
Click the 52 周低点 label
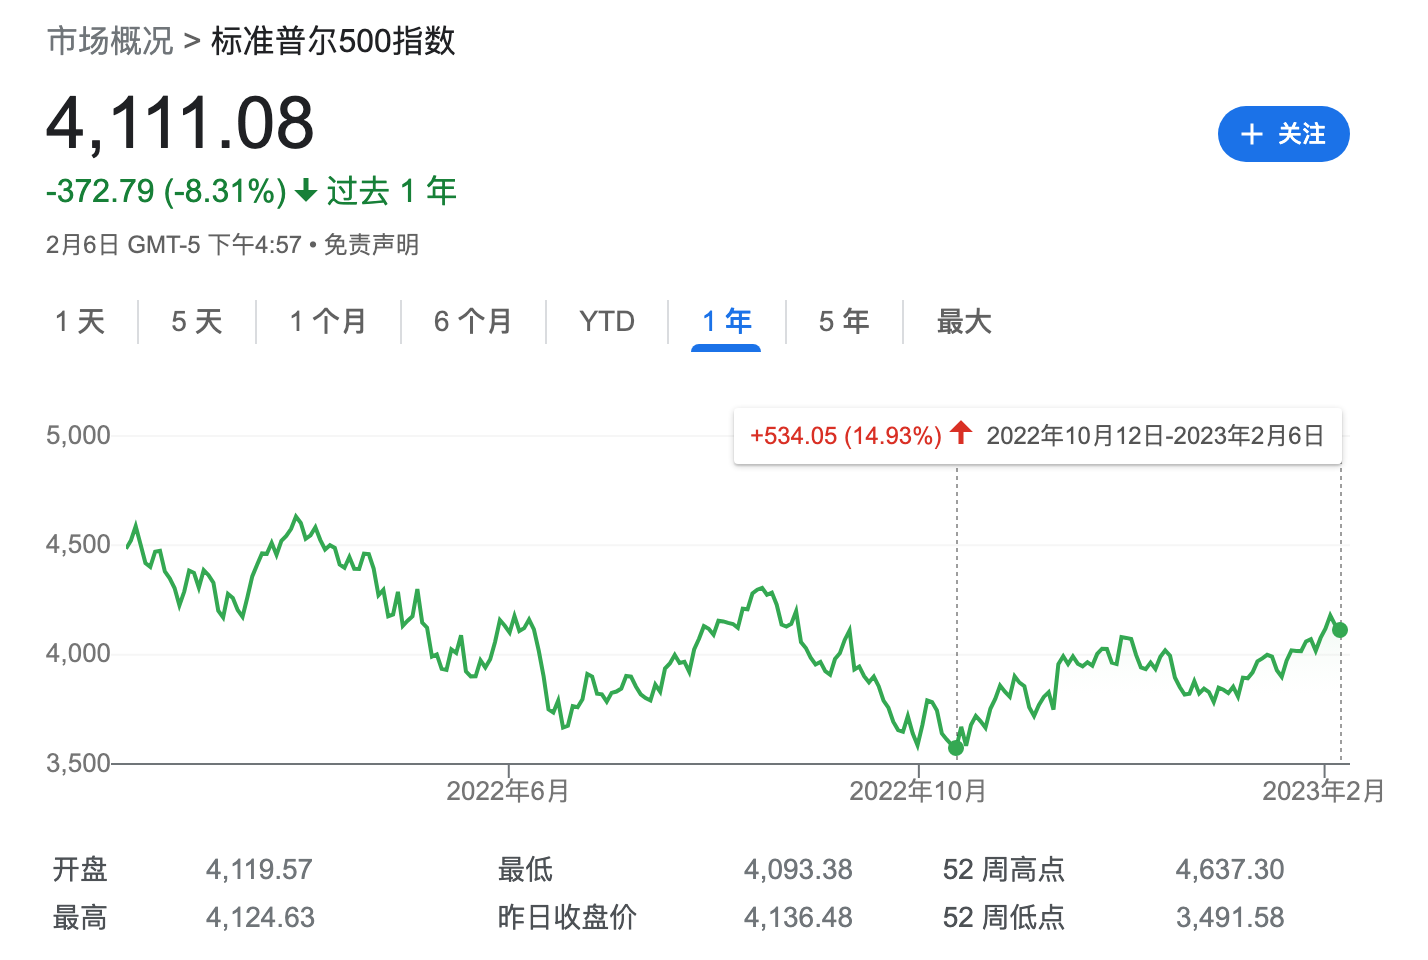pyautogui.click(x=1004, y=917)
